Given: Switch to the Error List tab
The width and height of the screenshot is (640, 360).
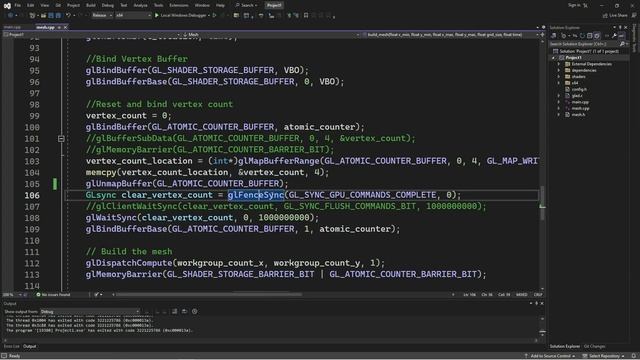Looking at the screenshot, I should (x=11, y=346).
